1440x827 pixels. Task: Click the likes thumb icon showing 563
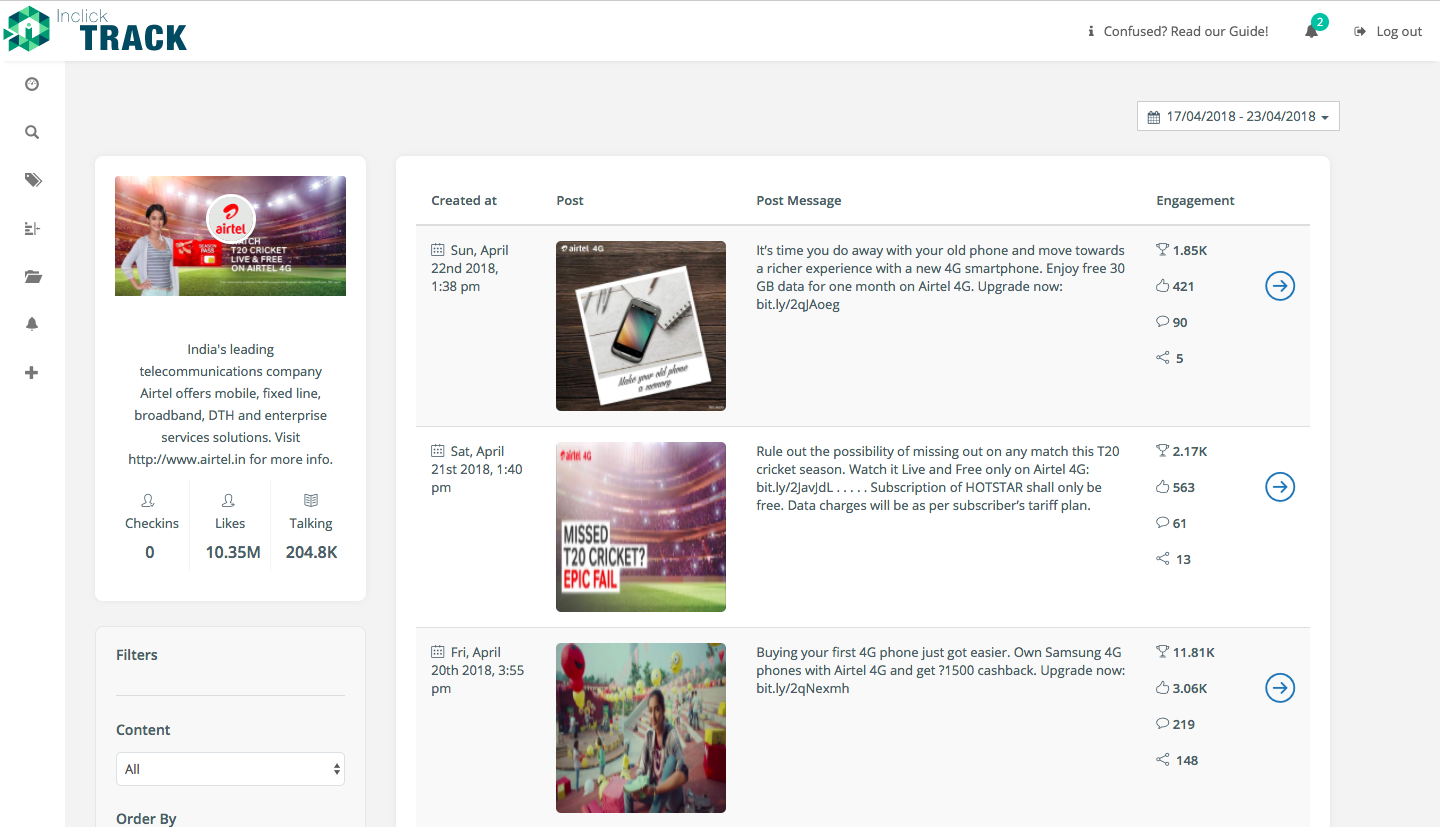tap(1162, 487)
